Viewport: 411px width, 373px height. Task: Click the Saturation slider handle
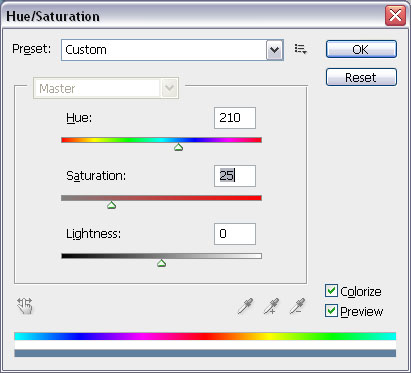111,205
